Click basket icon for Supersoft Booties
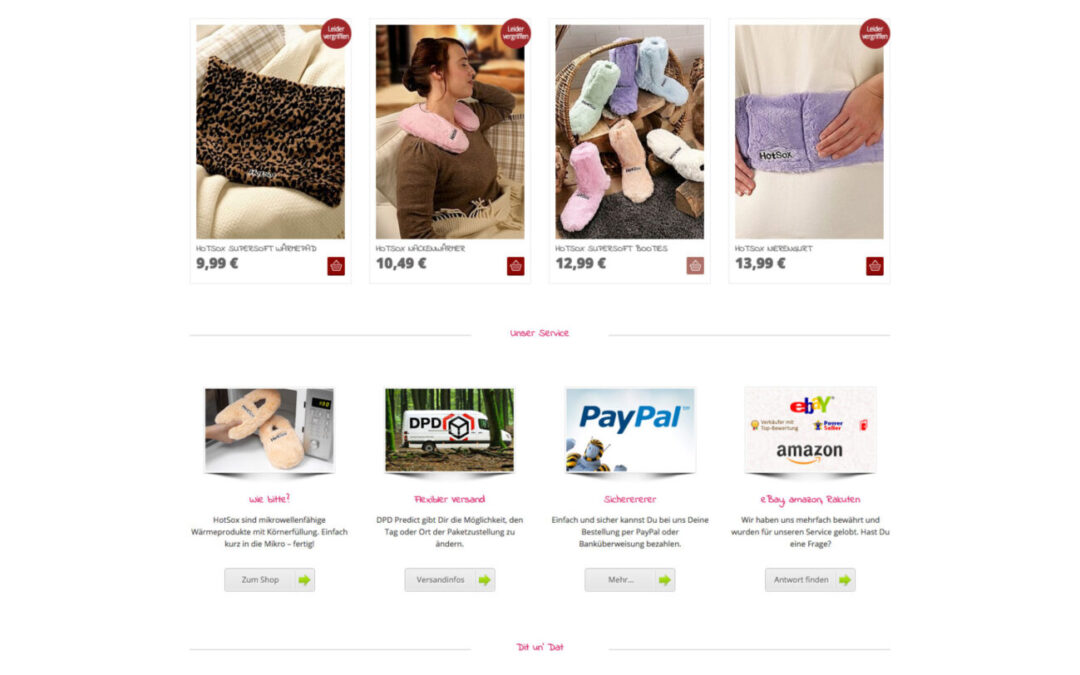Screen dimensions: 1080x675 [695, 266]
